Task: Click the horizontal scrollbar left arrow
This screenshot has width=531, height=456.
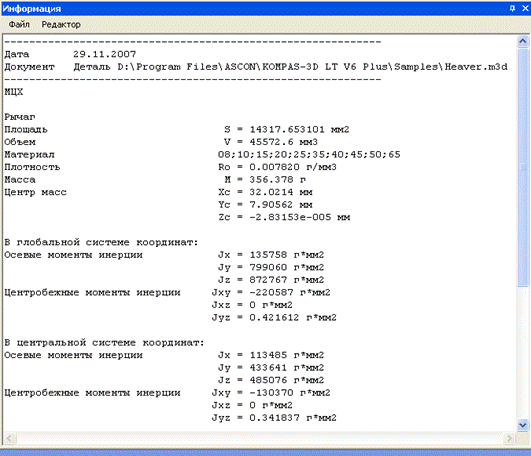Action: [10, 438]
